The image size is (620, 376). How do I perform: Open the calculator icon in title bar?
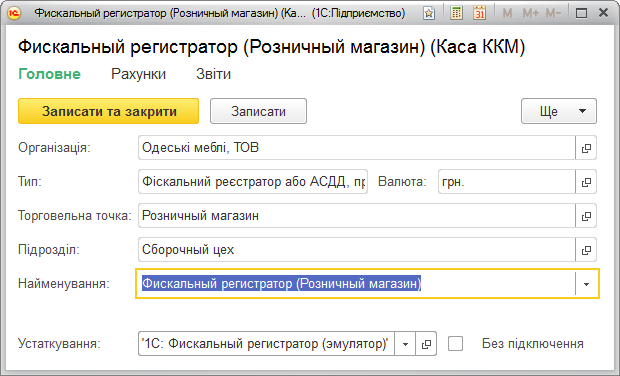click(456, 13)
